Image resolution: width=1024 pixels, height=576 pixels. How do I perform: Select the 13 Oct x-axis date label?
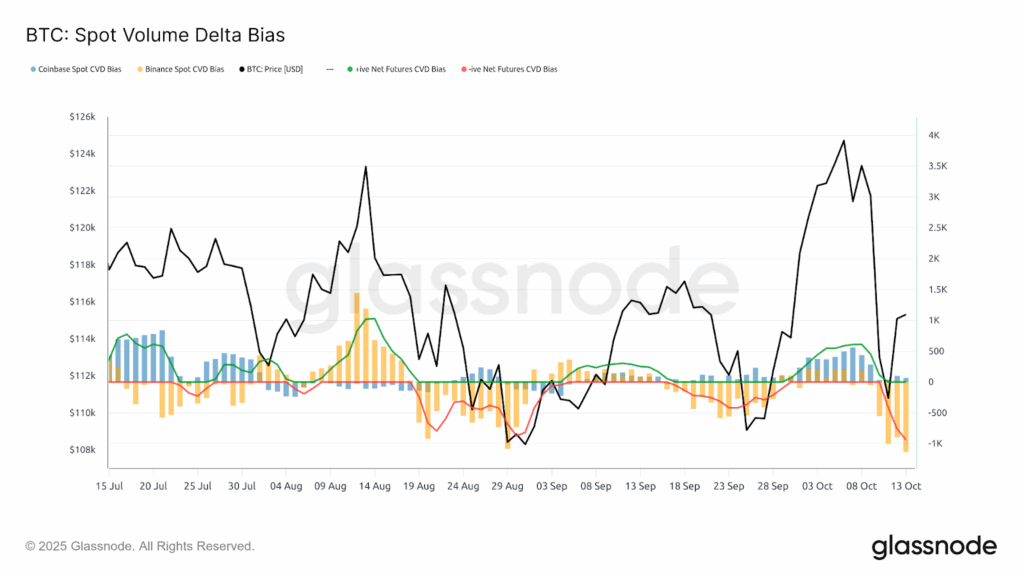(905, 487)
